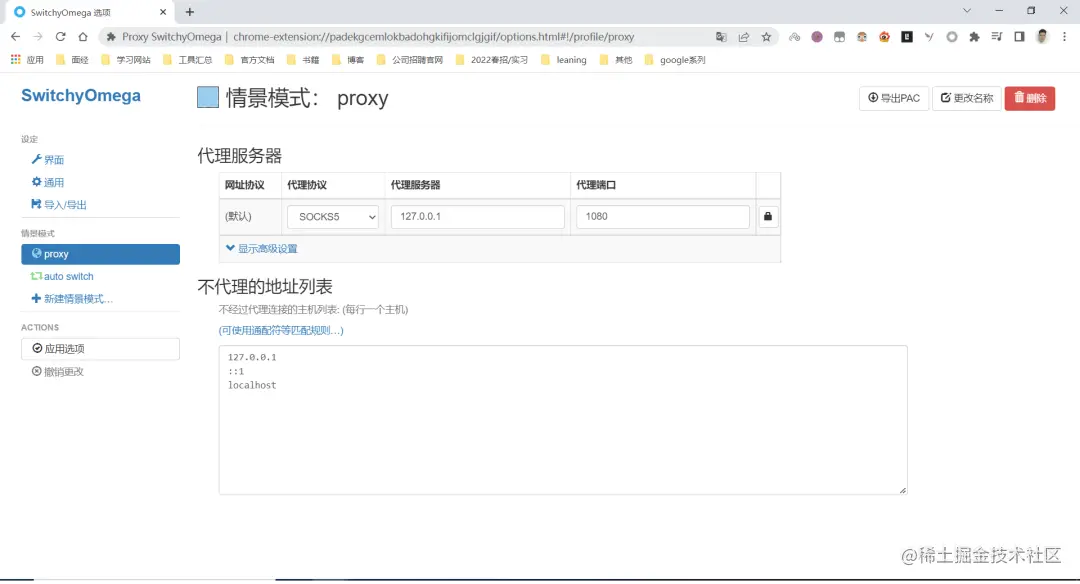Open the apps grid shortcut 应用
The height and width of the screenshot is (584, 1080).
[x=27, y=60]
